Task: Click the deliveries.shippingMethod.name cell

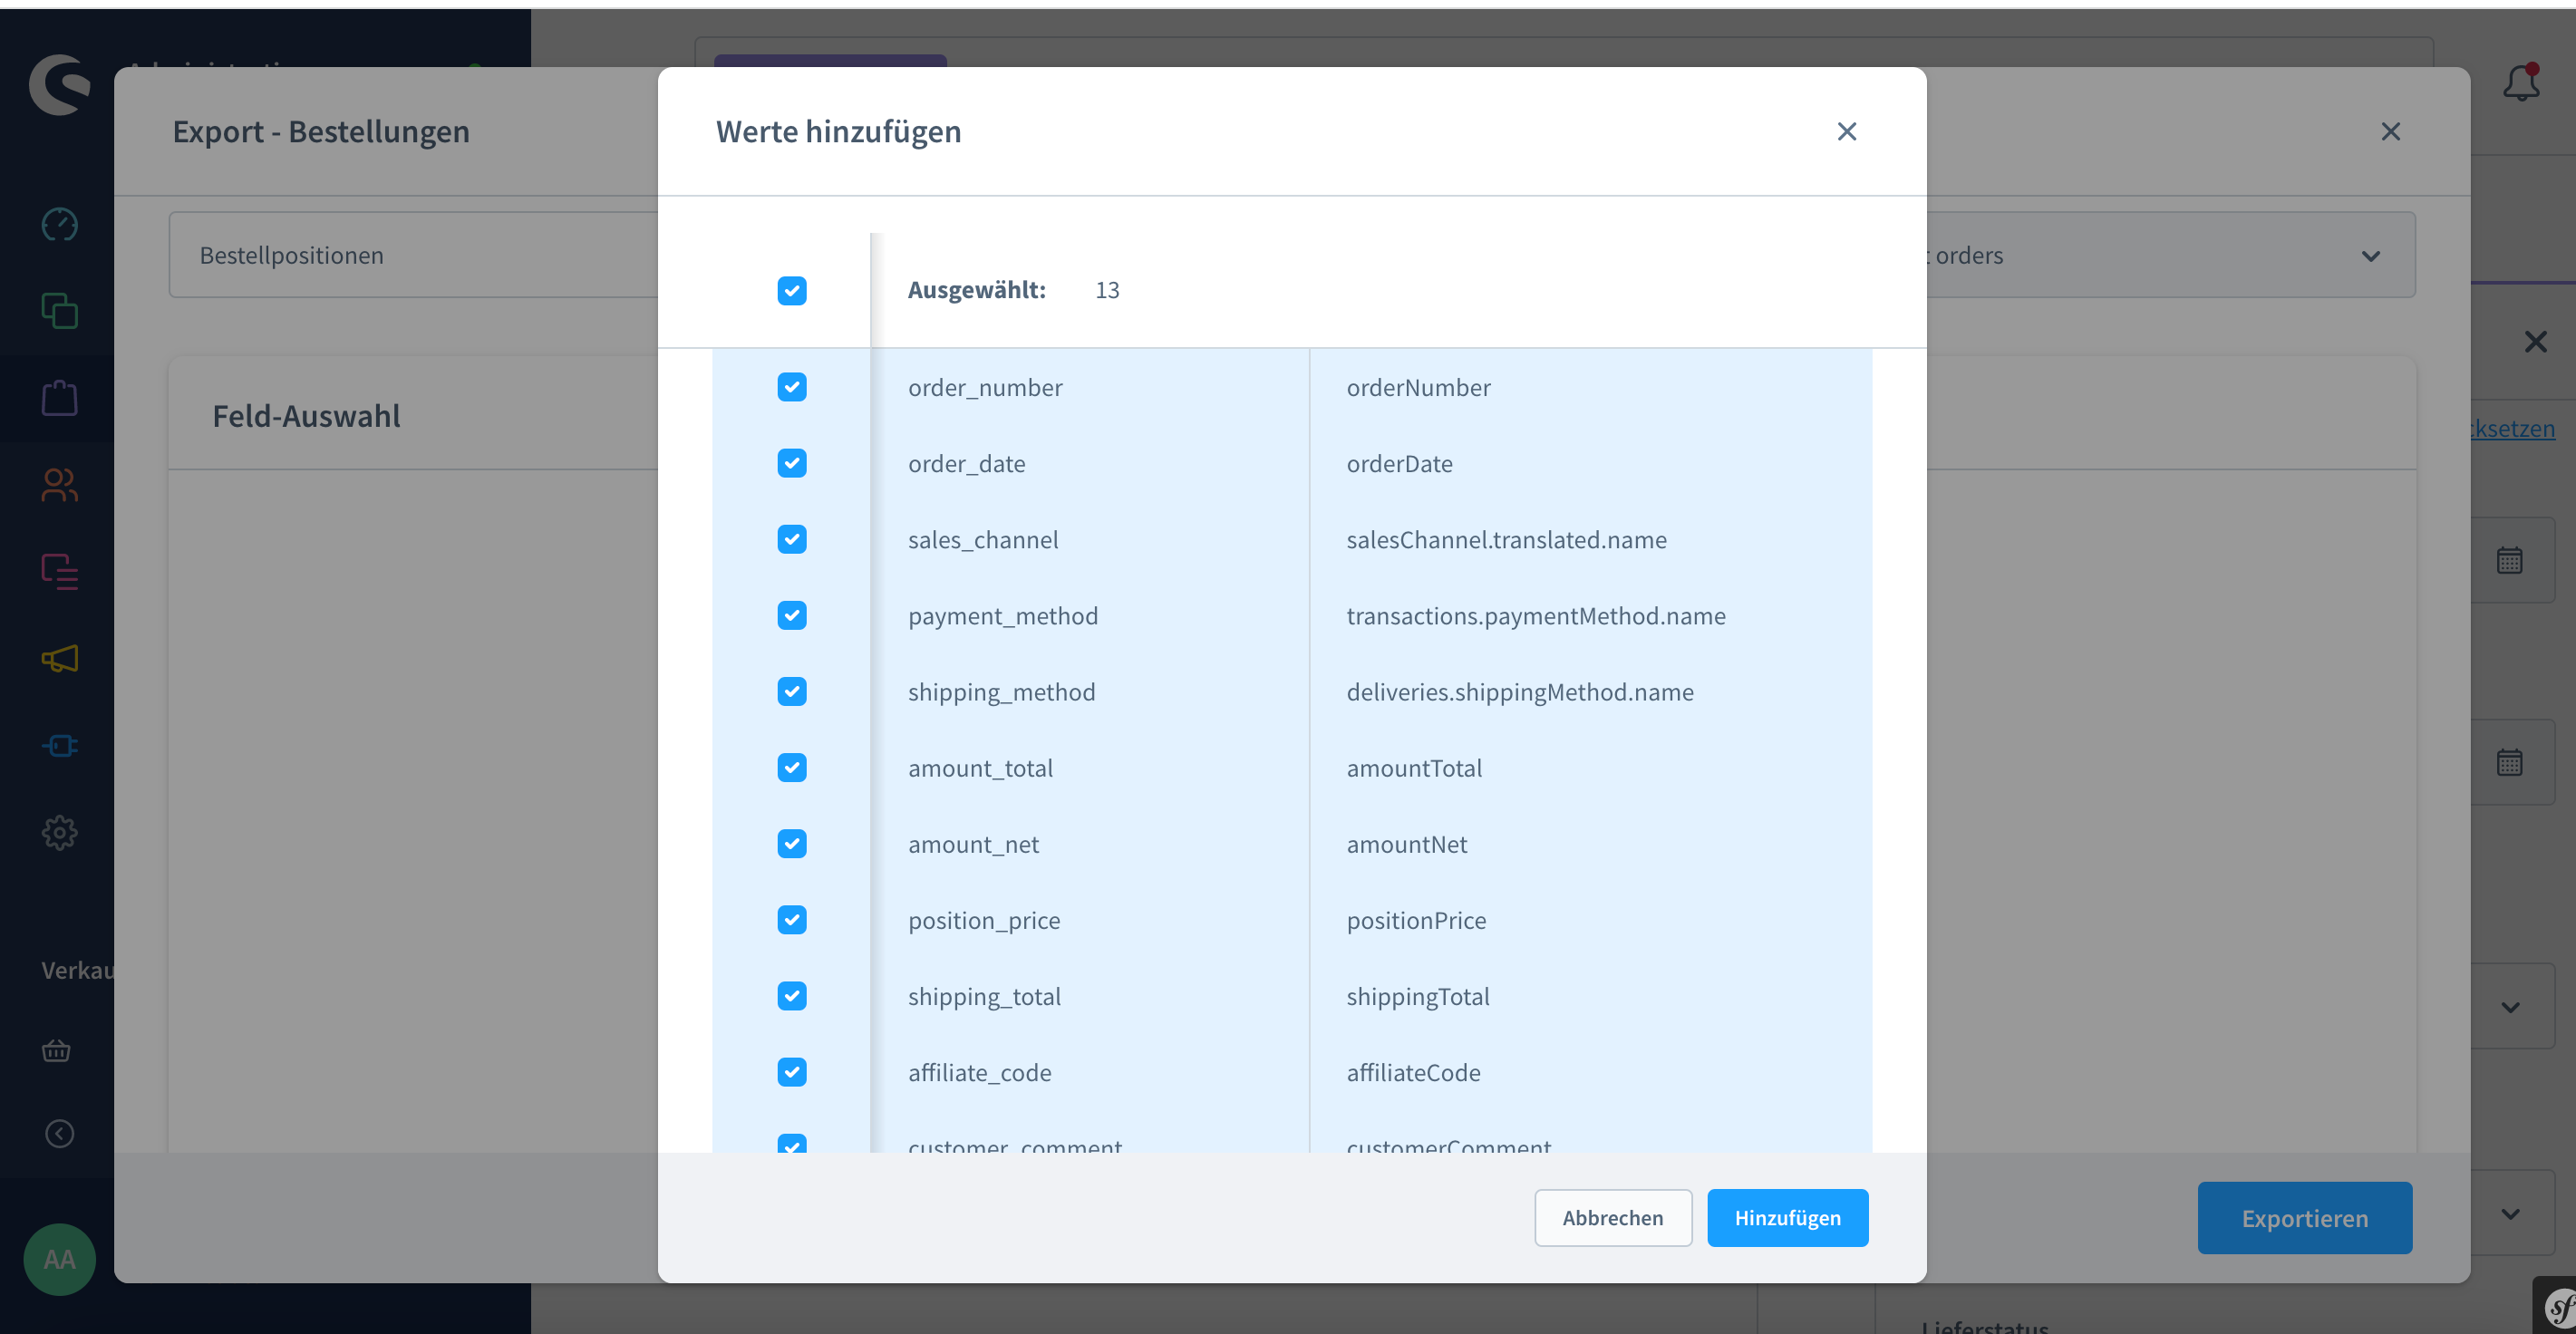Action: [x=1520, y=691]
